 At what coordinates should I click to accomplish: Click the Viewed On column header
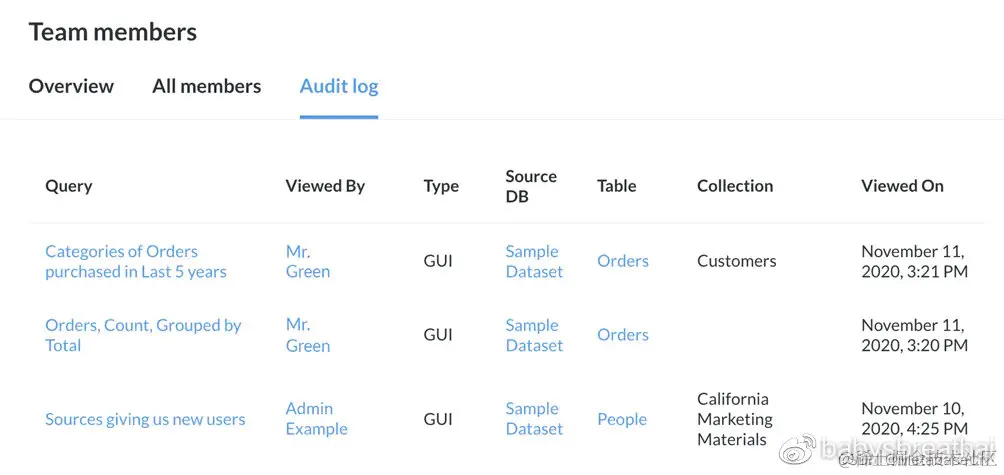[x=902, y=186]
